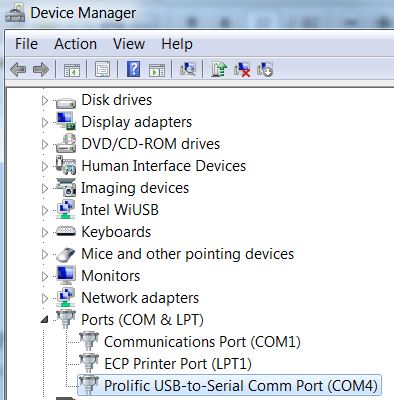
Task: Expand the Disk drives node
Action: coord(45,100)
